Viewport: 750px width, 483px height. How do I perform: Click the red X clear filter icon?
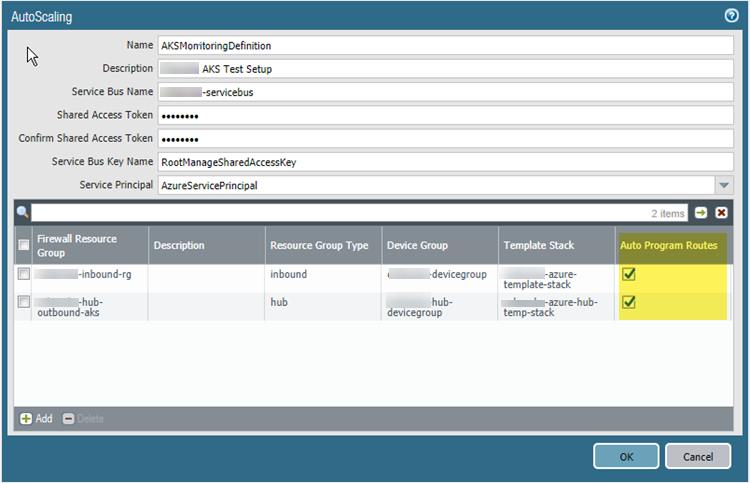pyautogui.click(x=721, y=213)
